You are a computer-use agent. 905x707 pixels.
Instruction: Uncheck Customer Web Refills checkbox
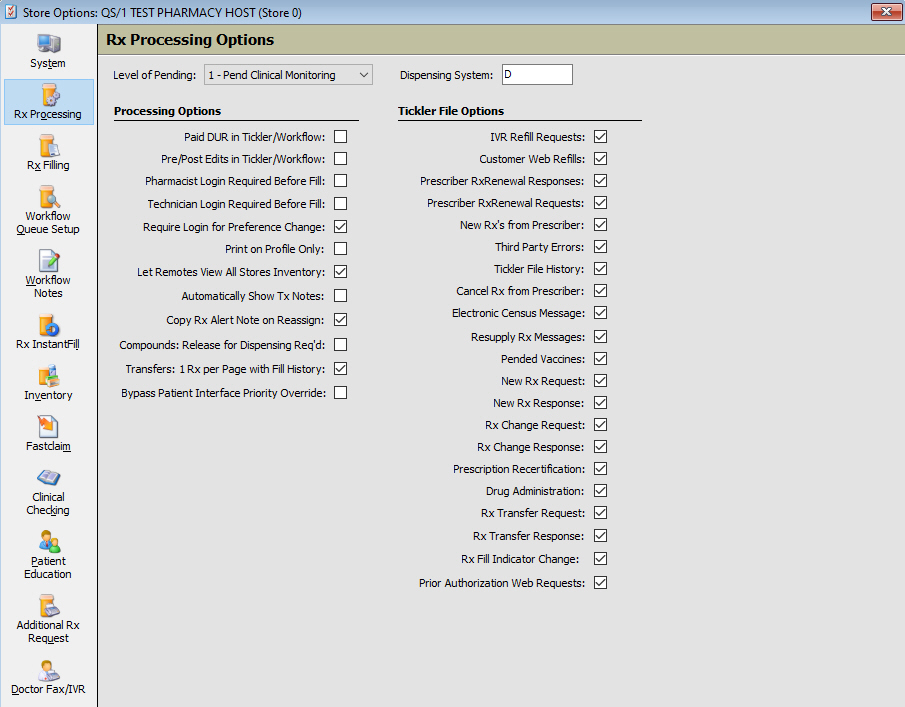coord(600,159)
